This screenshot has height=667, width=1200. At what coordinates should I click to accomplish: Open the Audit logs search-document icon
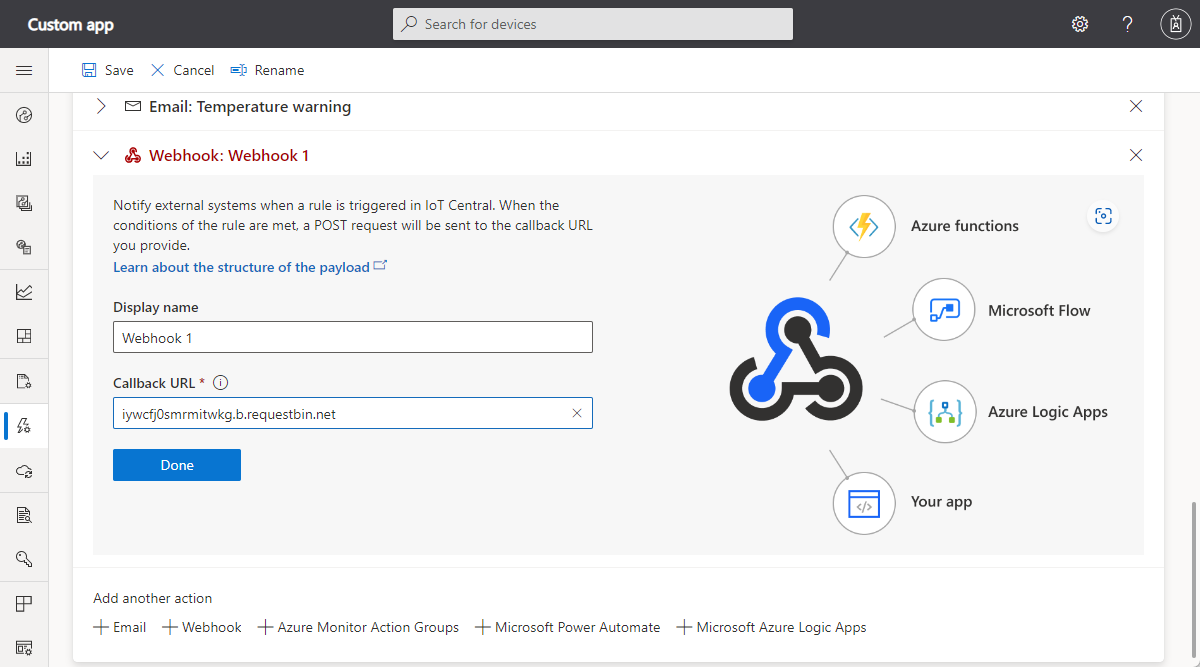[24, 515]
